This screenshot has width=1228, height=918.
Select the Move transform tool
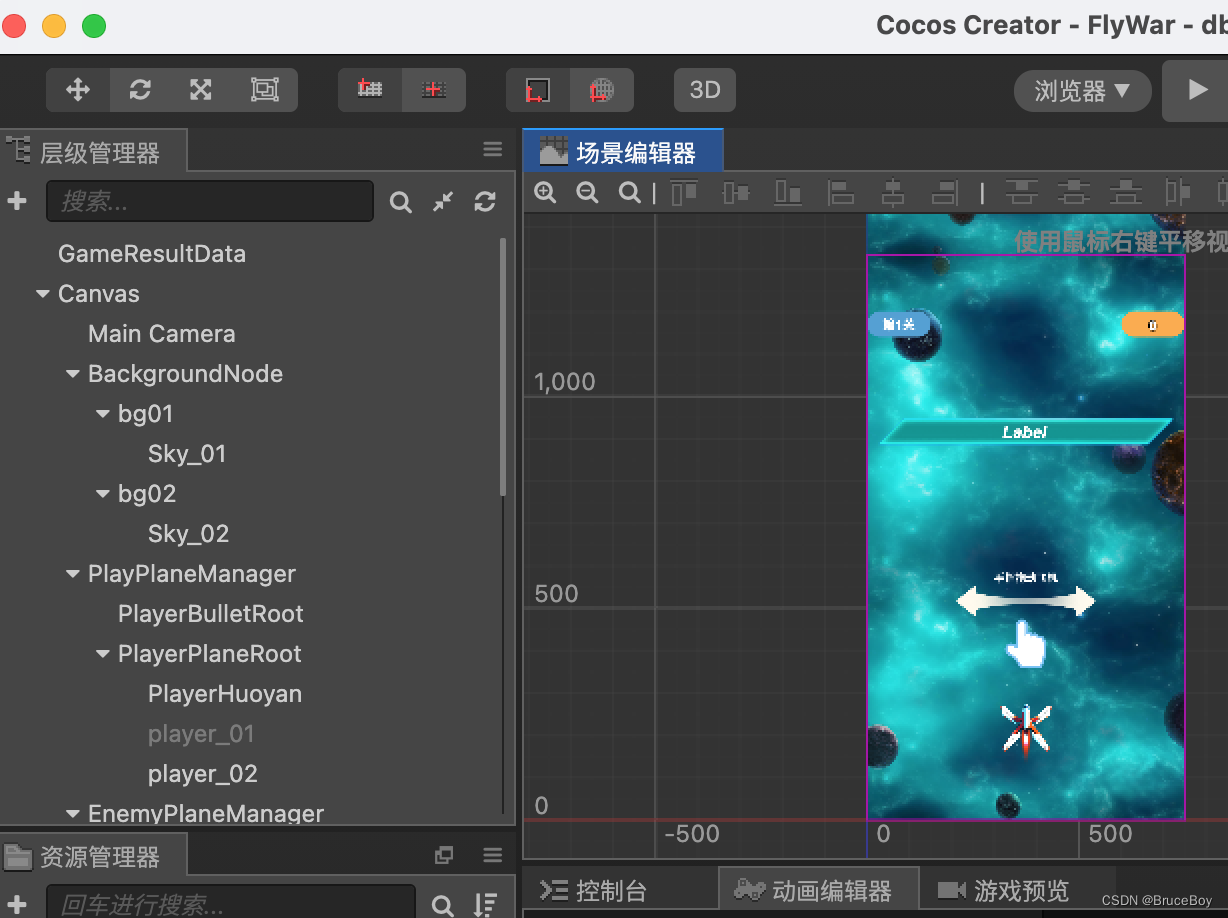click(x=77, y=90)
